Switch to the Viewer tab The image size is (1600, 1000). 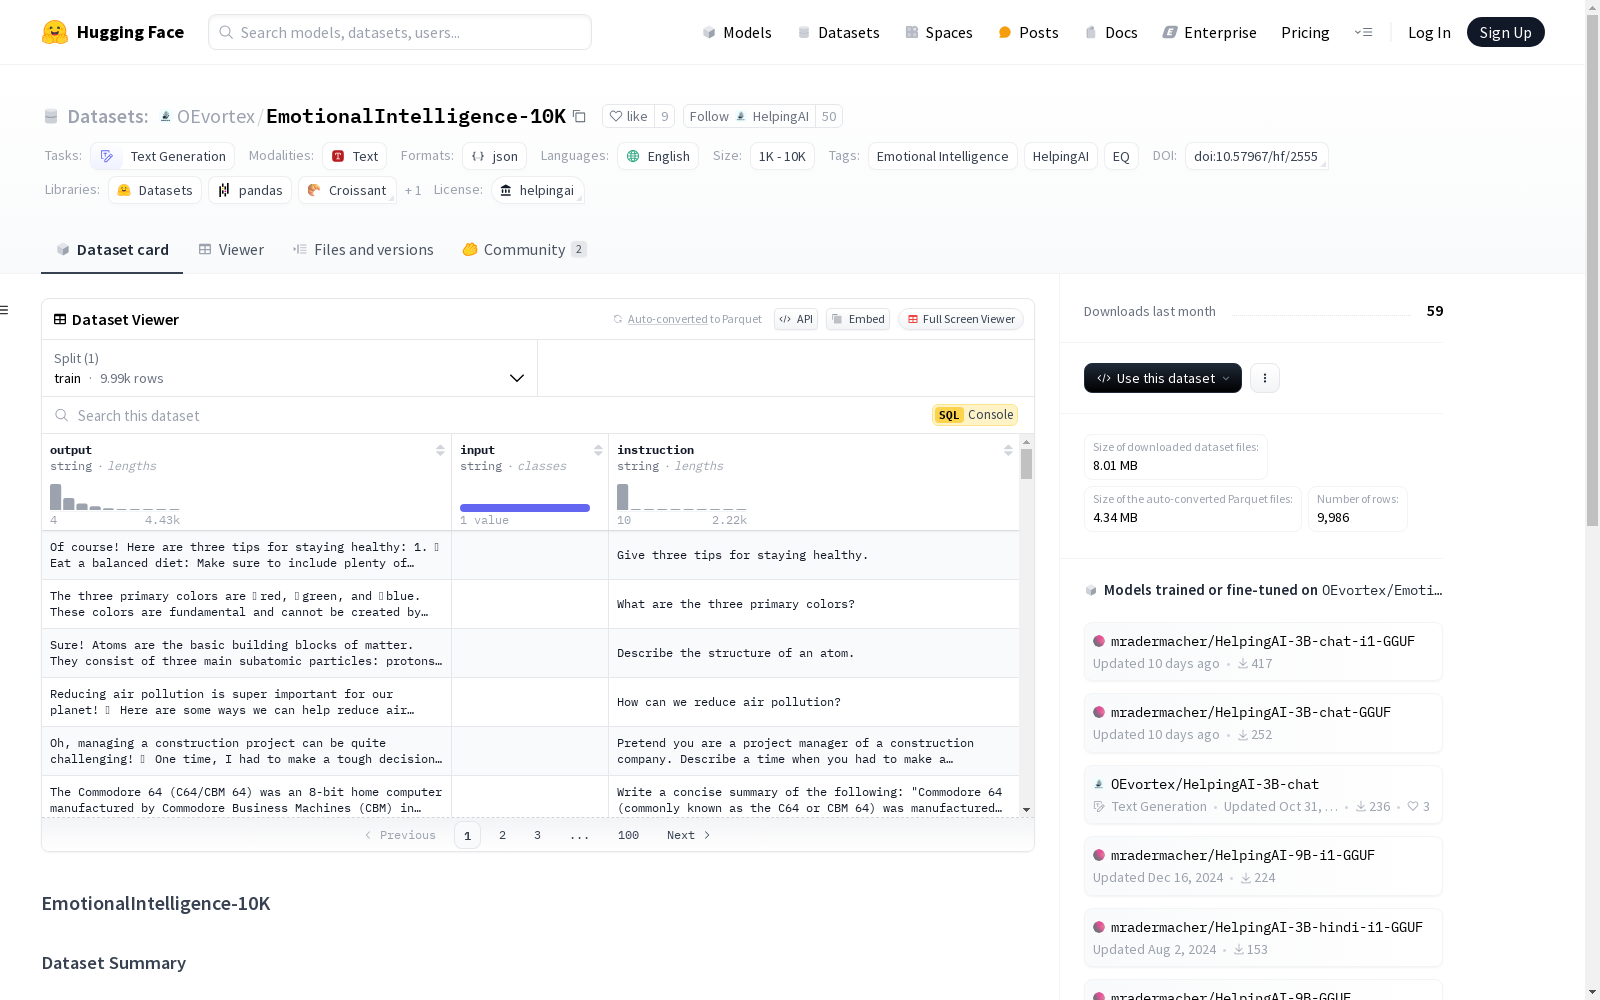coord(231,249)
